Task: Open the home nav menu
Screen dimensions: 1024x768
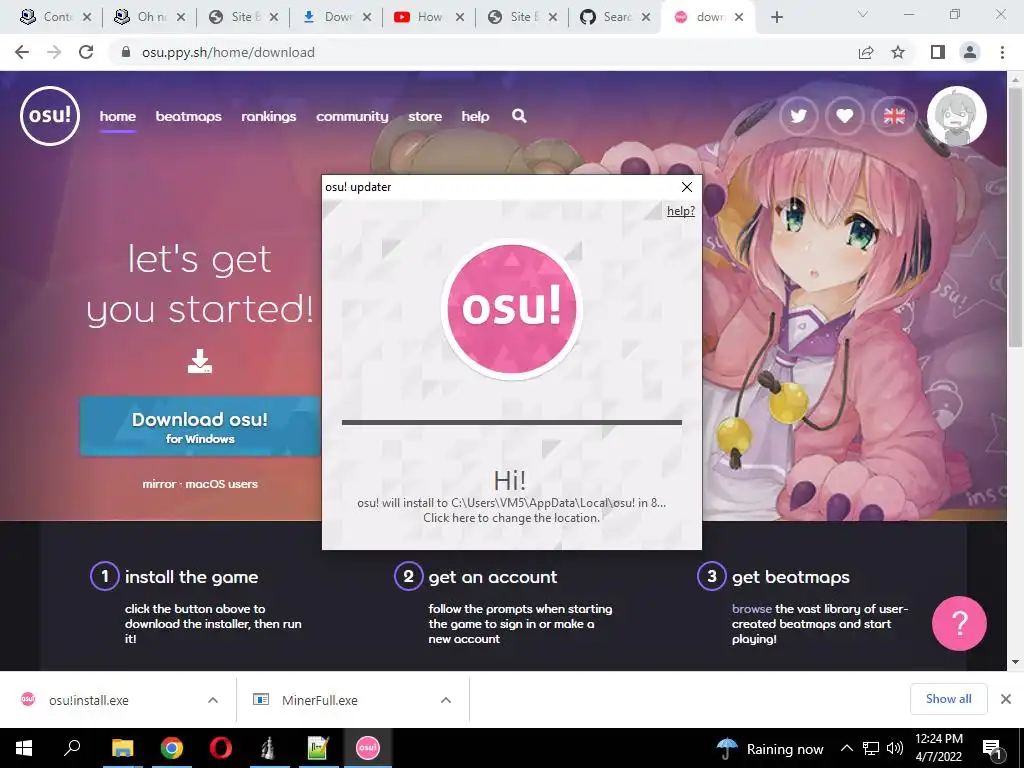Action: click(x=118, y=116)
